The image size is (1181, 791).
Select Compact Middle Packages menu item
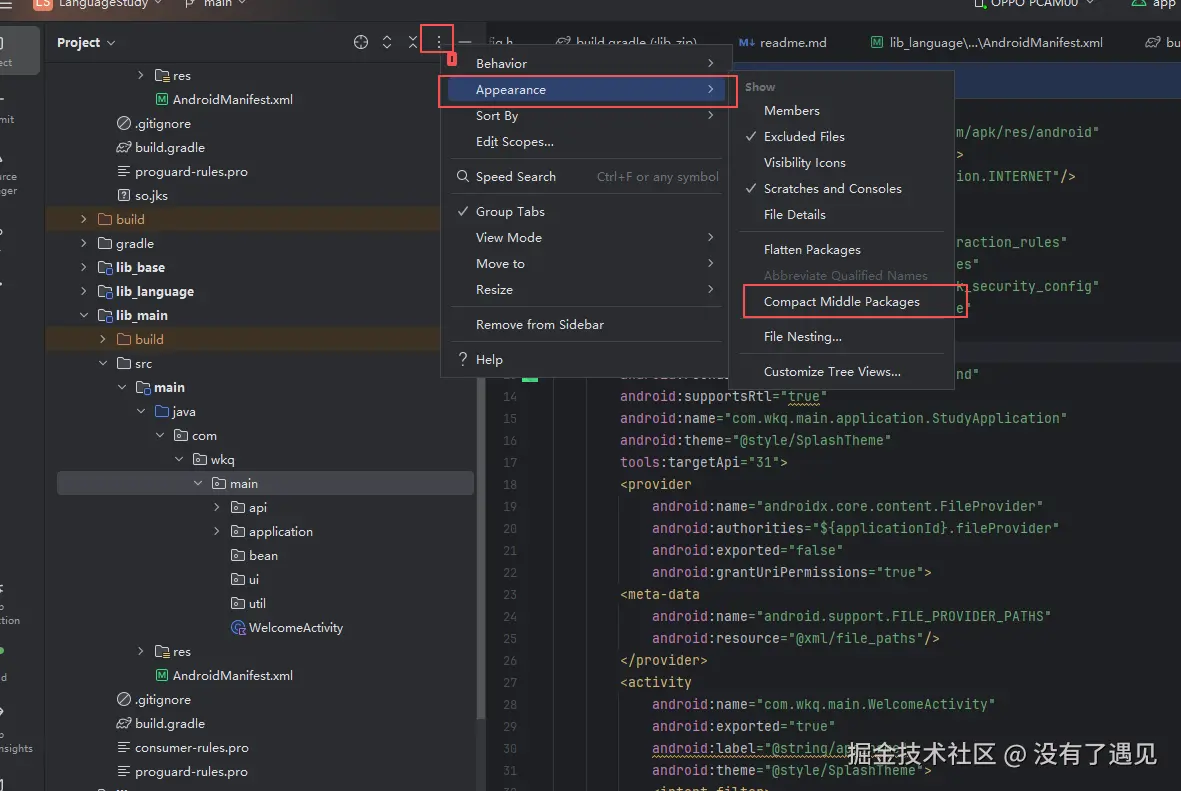tap(841, 302)
